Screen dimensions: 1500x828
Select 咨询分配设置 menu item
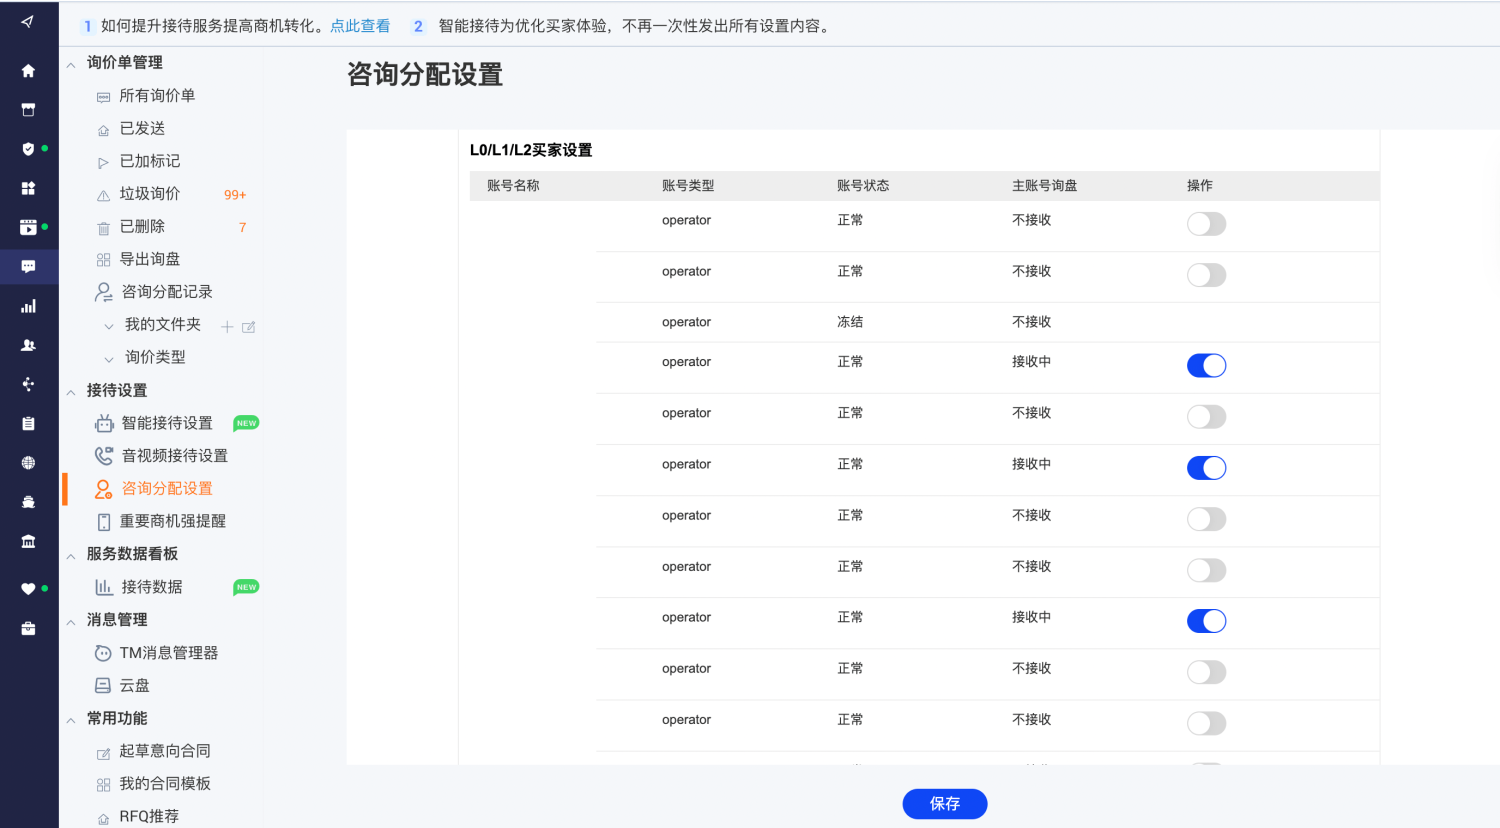click(167, 489)
